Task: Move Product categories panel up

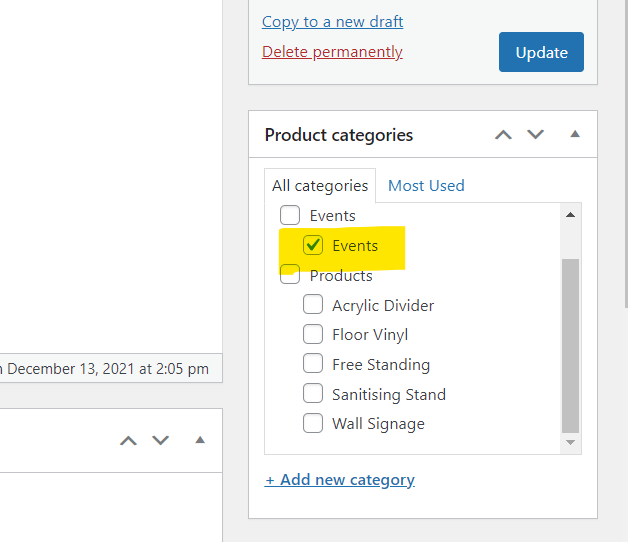Action: (x=504, y=135)
